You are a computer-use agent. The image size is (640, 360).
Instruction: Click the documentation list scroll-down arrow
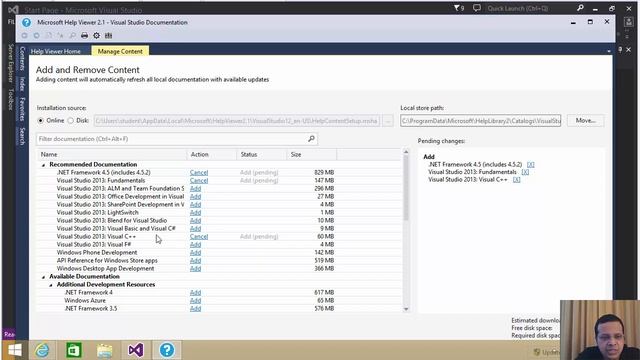tap(406, 309)
